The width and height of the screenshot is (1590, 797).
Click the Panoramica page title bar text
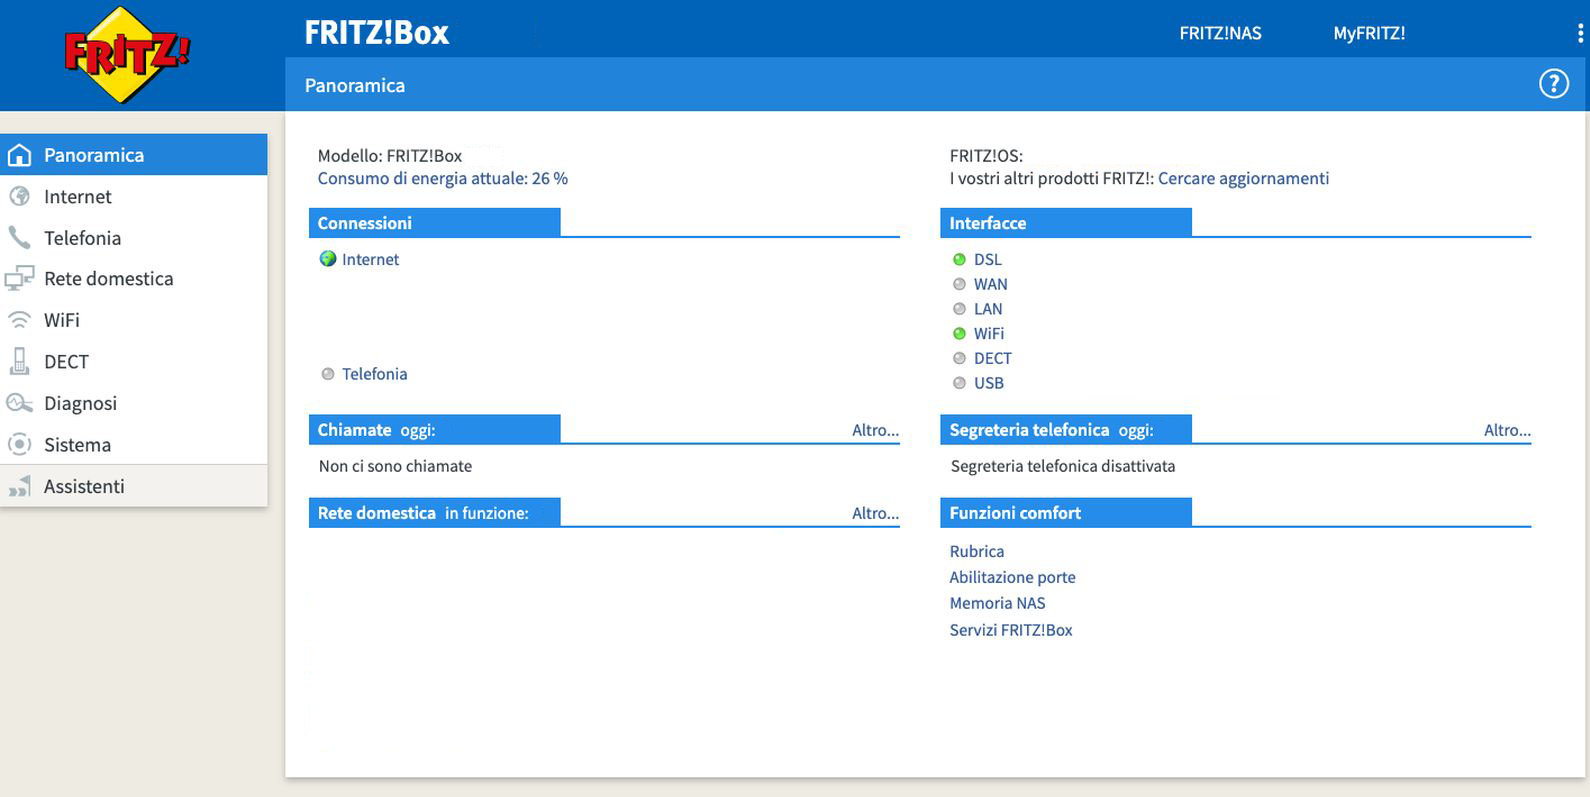(x=355, y=85)
